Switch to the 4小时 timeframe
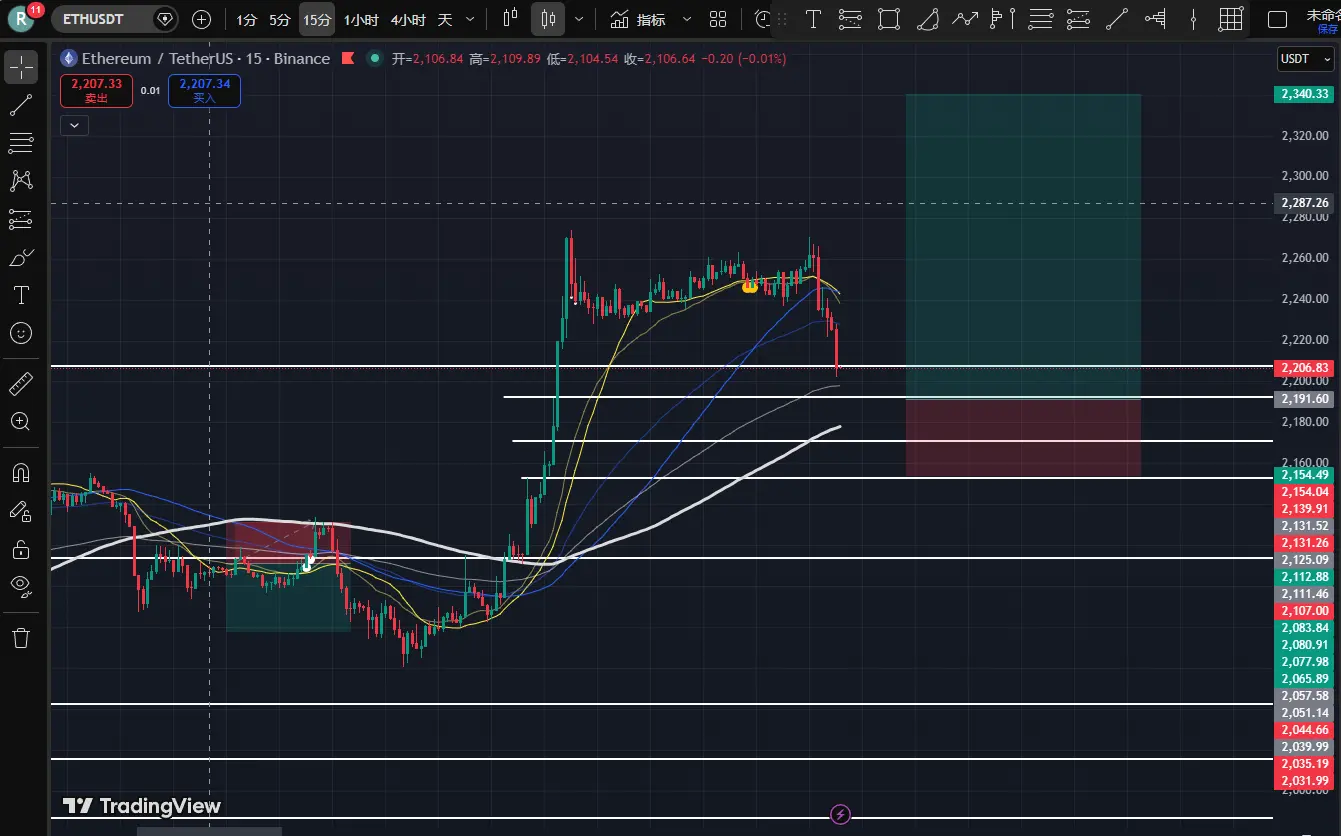1341x836 pixels. [408, 19]
